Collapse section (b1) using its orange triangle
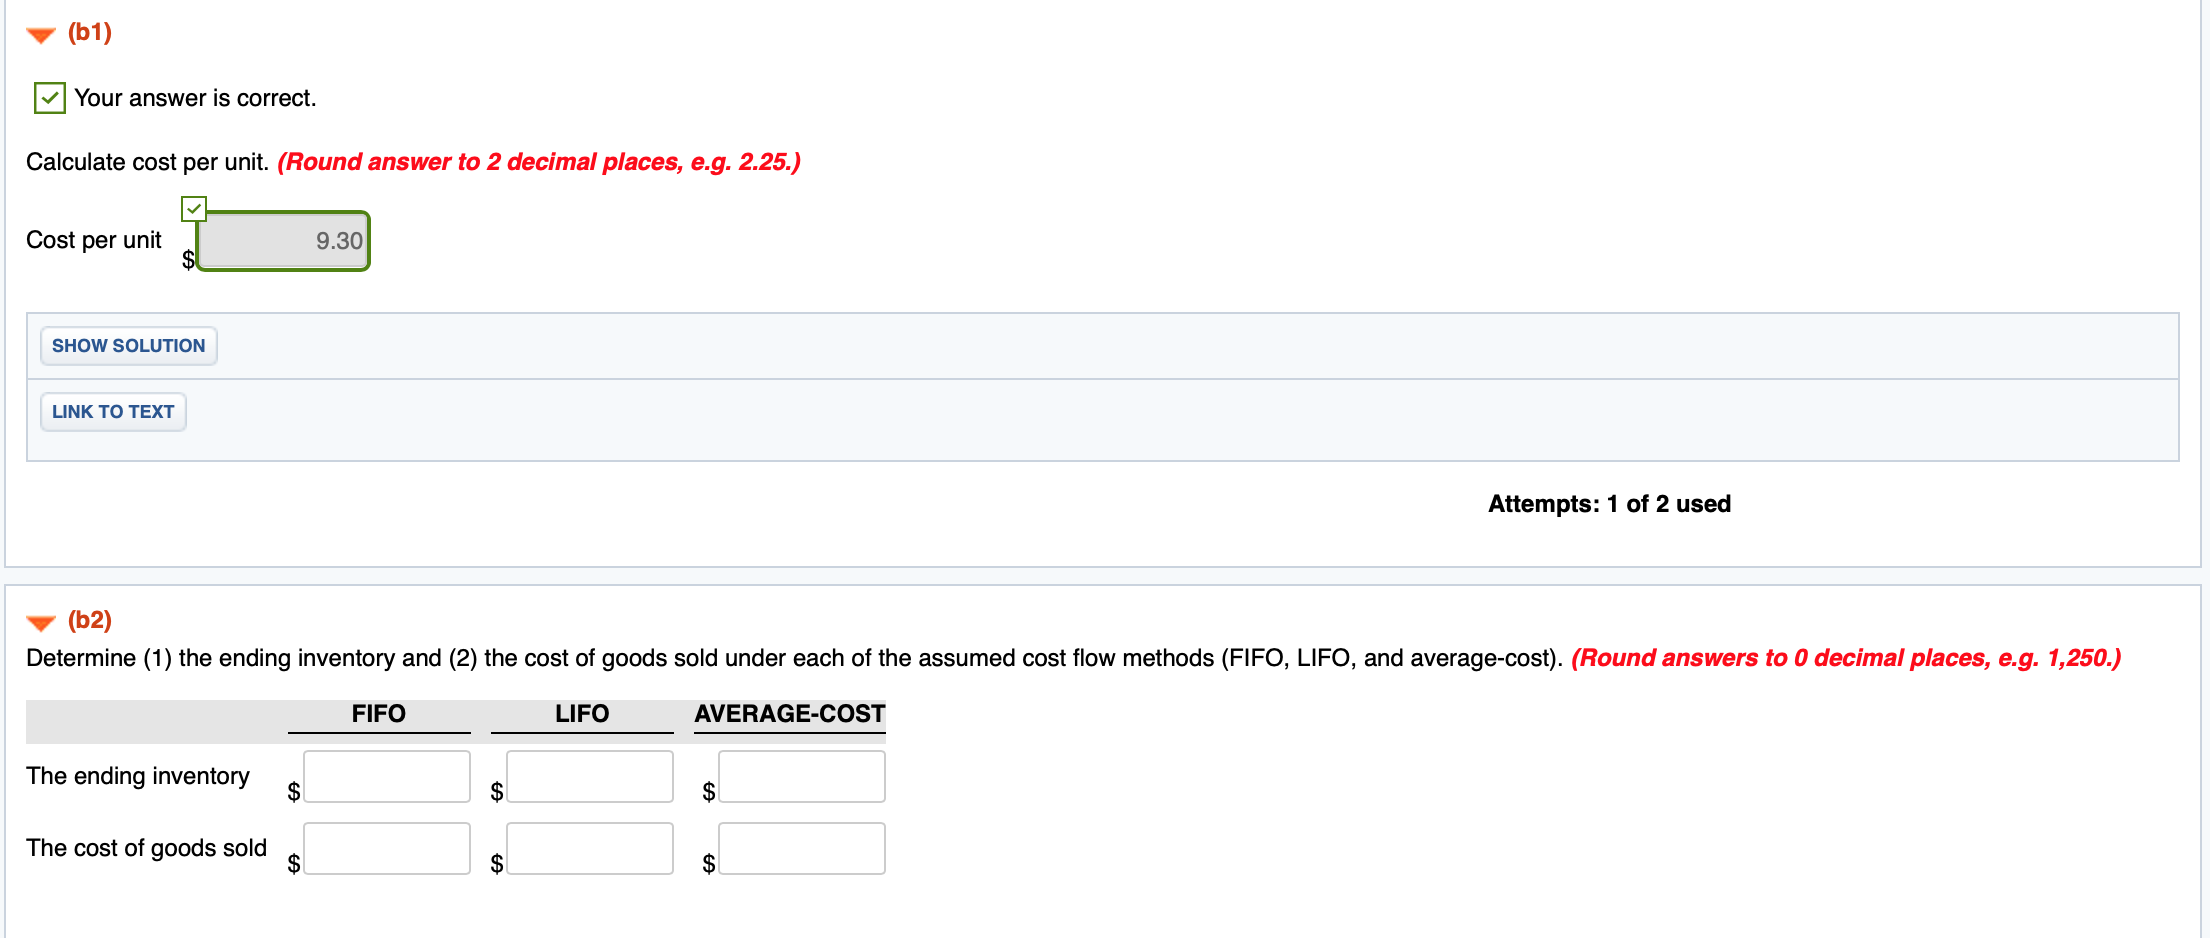Viewport: 2210px width, 938px height. click(40, 32)
